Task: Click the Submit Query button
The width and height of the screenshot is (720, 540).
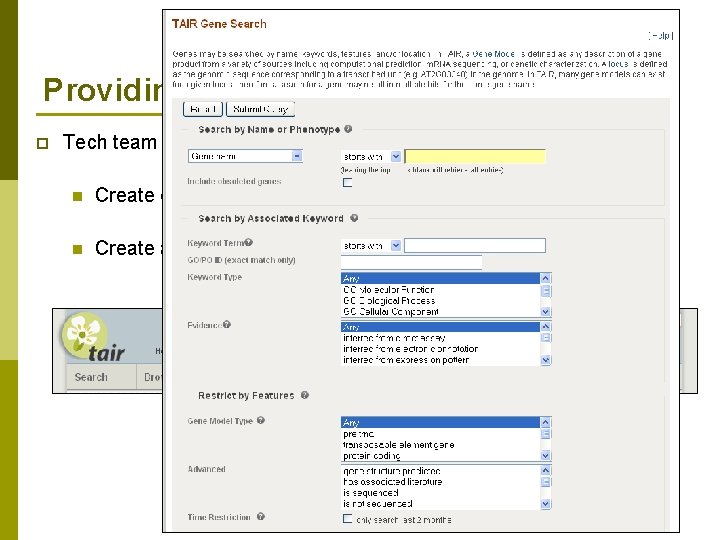Action: (x=260, y=109)
